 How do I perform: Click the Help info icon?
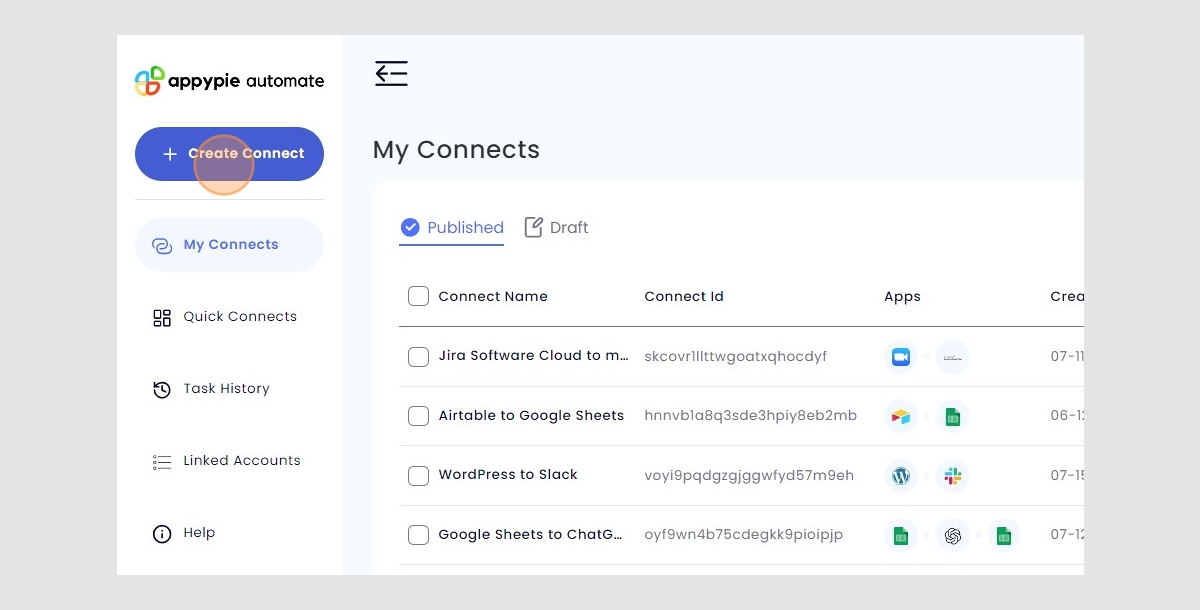pos(162,534)
